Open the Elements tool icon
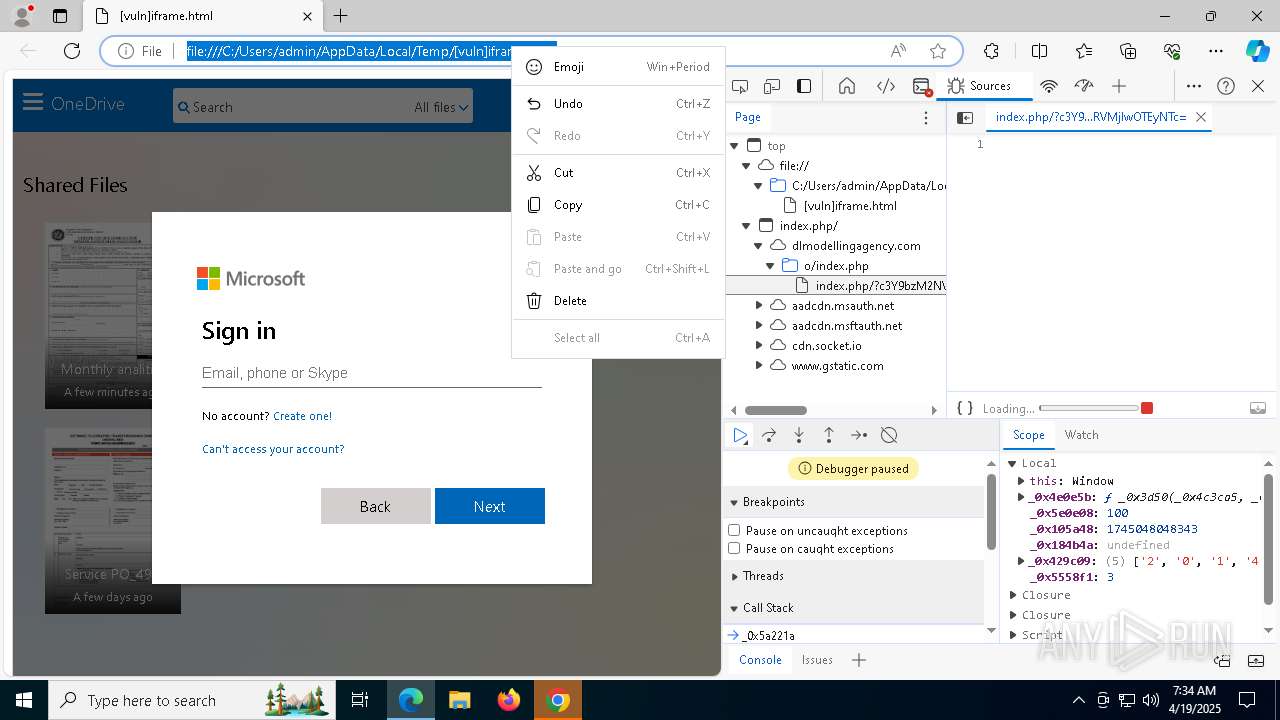Image resolution: width=1280 pixels, height=720 pixels. click(885, 86)
